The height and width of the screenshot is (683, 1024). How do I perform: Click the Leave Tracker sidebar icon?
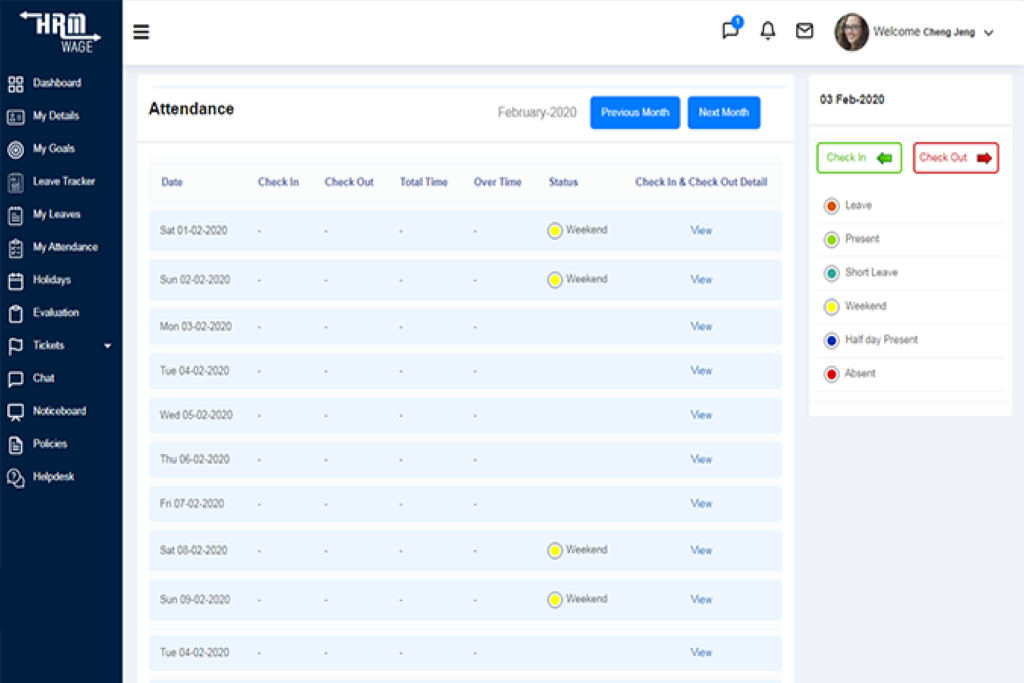tap(16, 182)
